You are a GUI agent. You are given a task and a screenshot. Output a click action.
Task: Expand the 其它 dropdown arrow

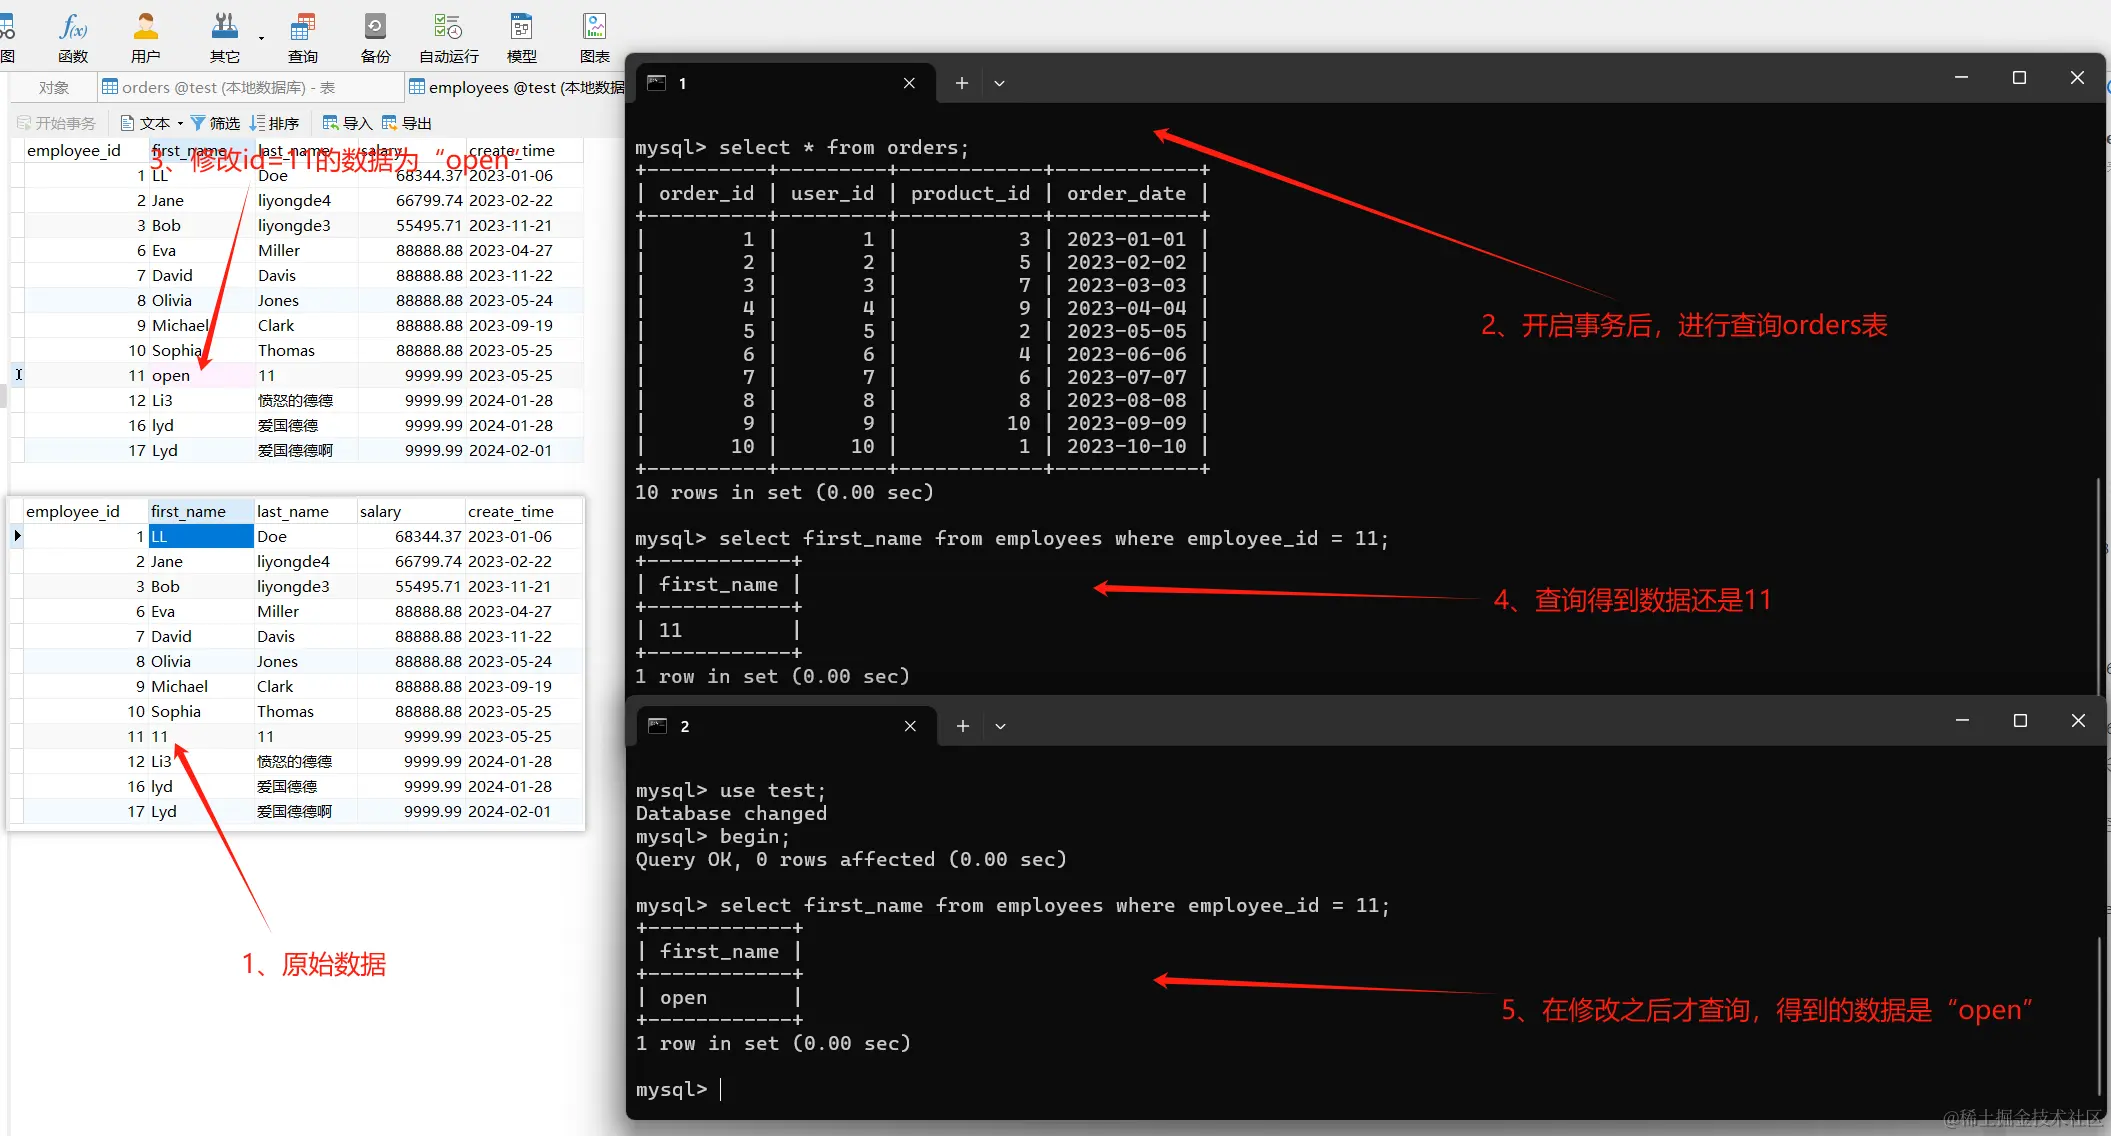(x=261, y=39)
